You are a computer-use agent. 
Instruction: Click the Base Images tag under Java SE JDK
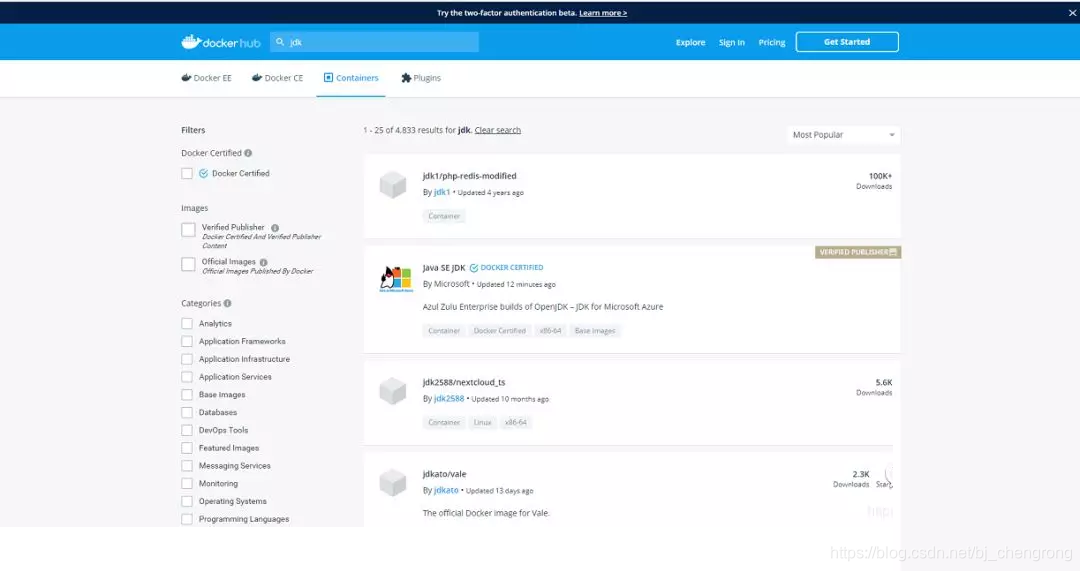point(595,331)
